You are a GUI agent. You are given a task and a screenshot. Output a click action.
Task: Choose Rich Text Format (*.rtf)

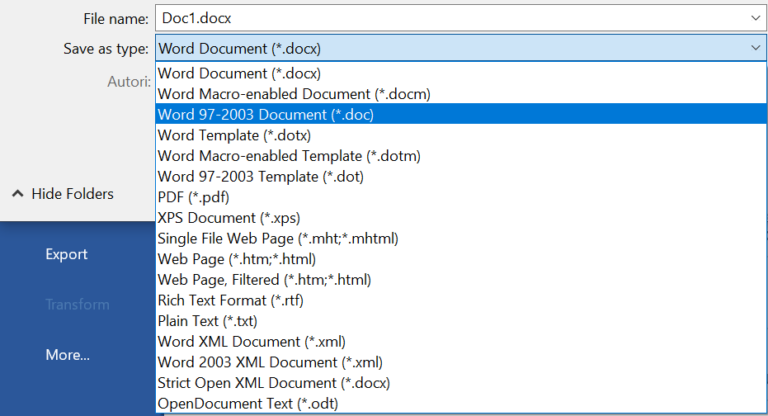click(x=460, y=300)
